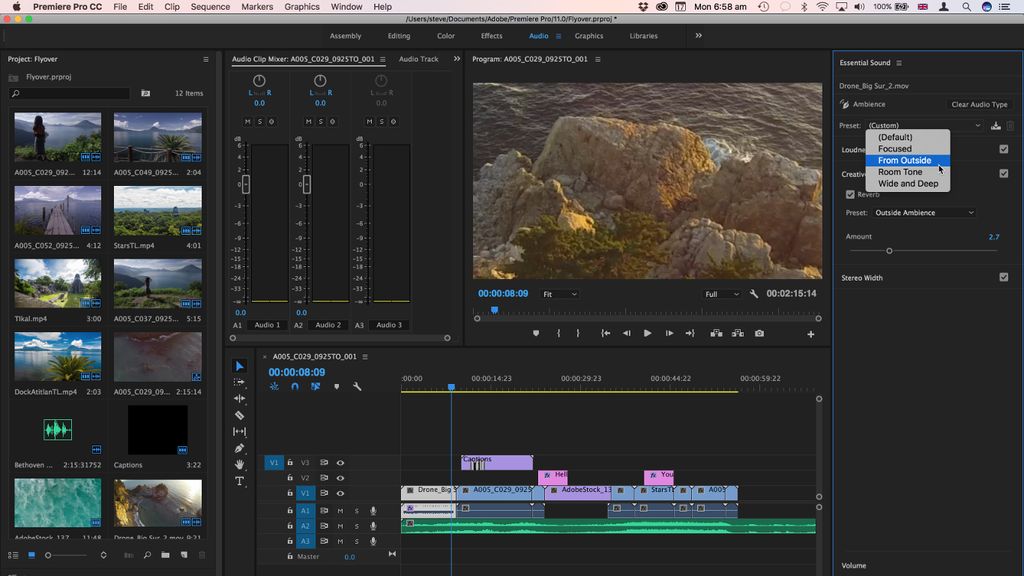Open the Full playback resolution dropdown
1024x576 pixels.
coord(722,293)
